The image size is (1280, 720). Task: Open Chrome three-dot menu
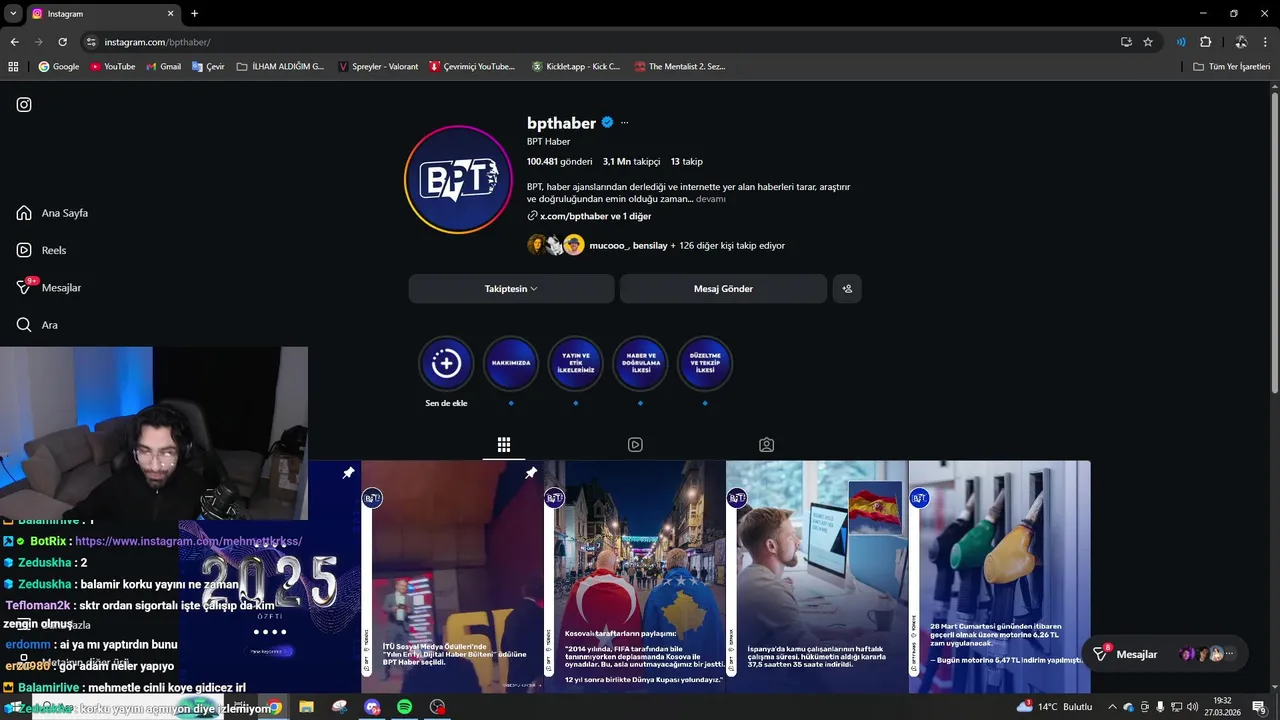pos(1265,42)
